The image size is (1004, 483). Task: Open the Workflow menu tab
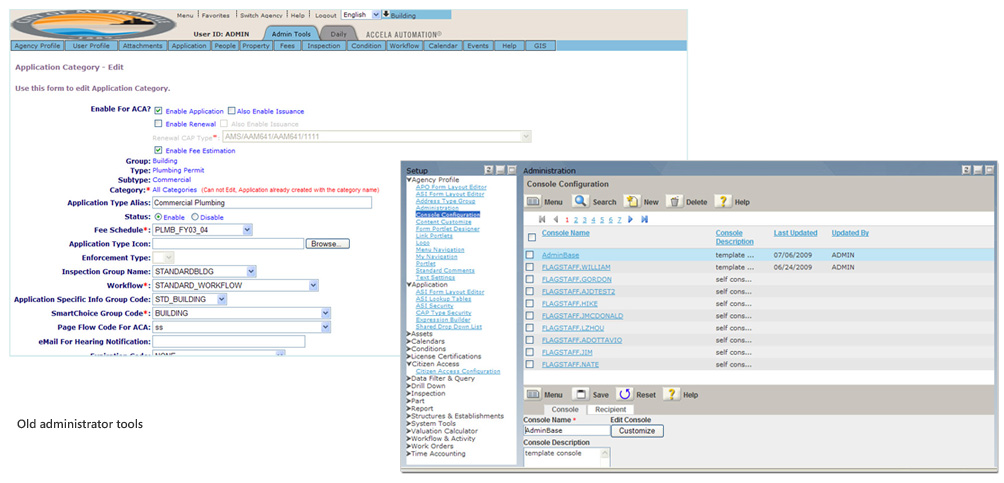(404, 46)
